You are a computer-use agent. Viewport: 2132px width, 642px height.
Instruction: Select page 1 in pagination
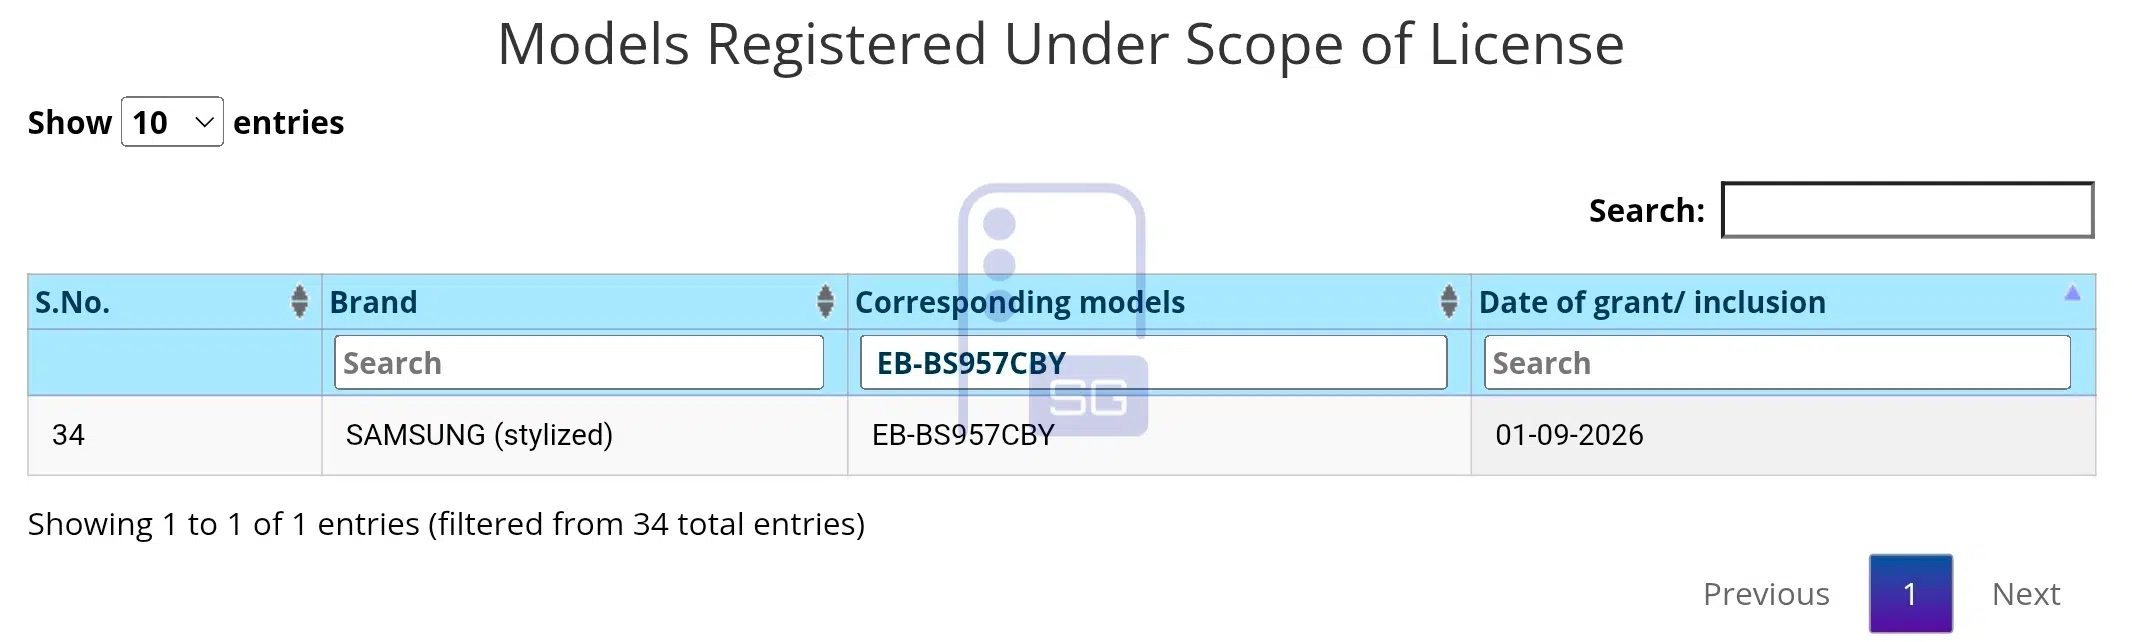point(1910,594)
